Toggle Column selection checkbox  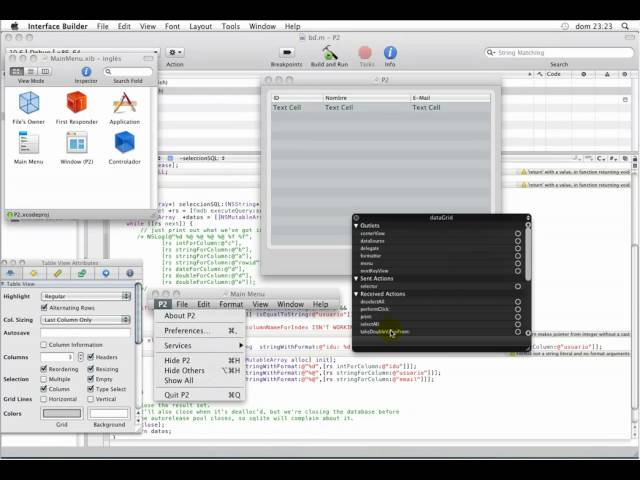44,389
